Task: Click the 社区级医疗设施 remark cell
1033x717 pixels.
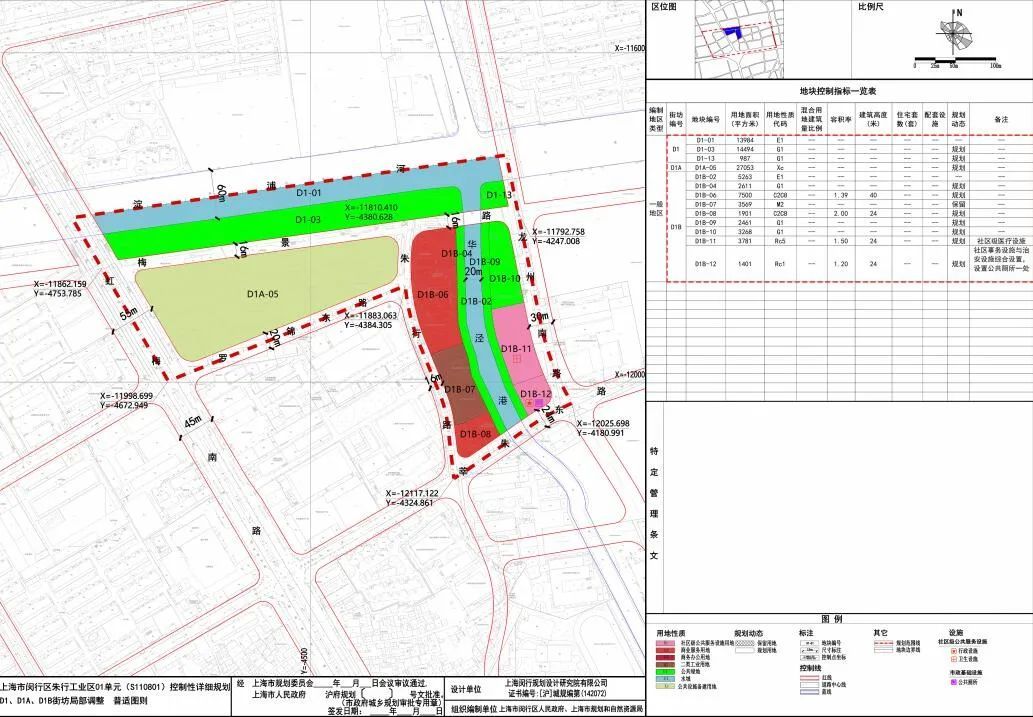Action: [x=1000, y=241]
